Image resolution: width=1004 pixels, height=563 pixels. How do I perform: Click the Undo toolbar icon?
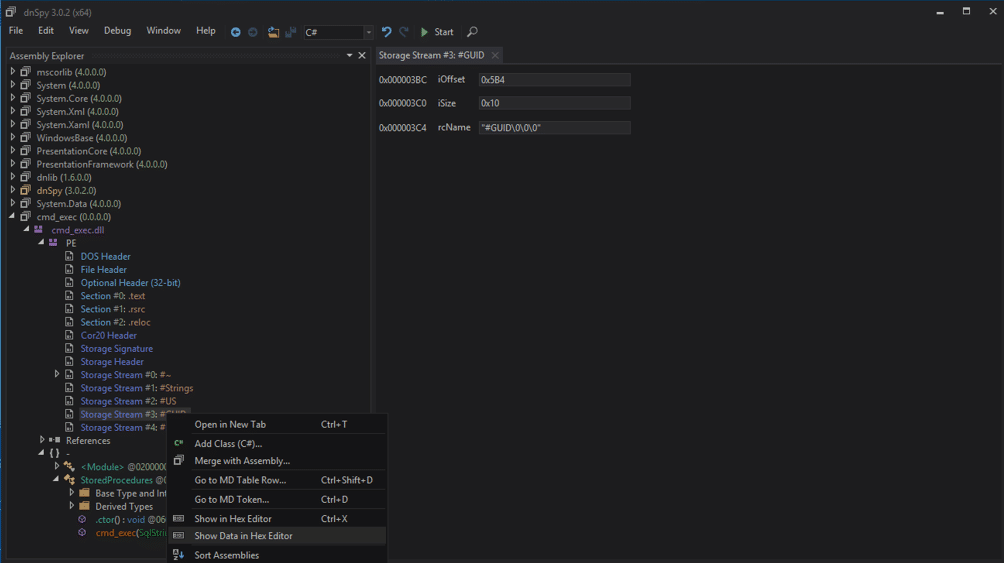[386, 31]
